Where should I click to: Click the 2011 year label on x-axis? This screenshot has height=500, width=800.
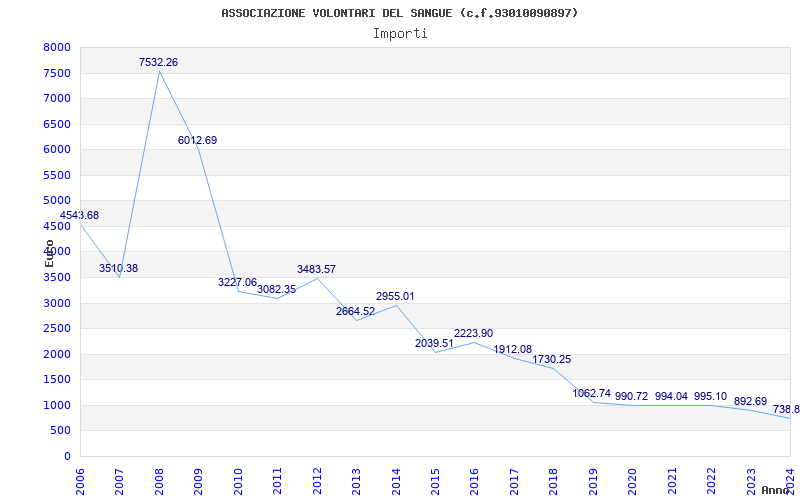[x=277, y=482]
